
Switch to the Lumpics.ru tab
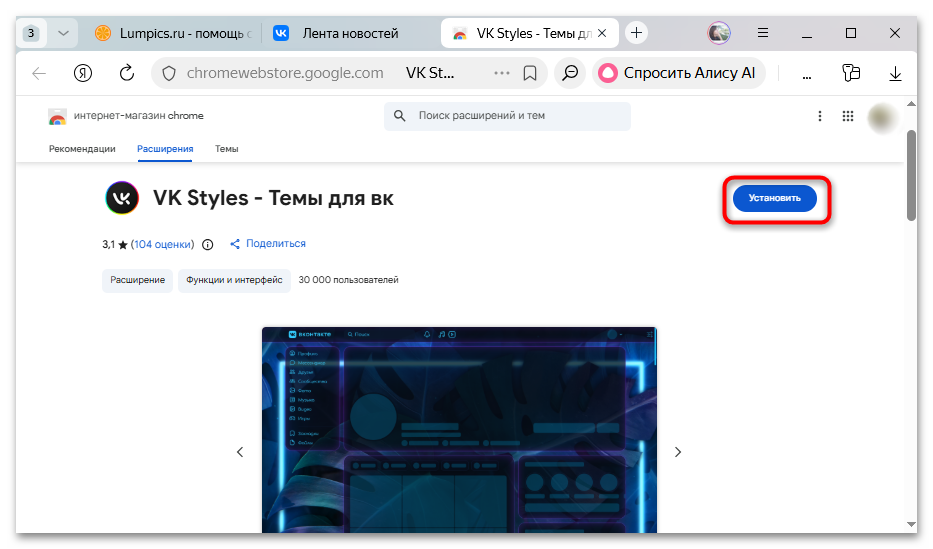click(x=175, y=33)
